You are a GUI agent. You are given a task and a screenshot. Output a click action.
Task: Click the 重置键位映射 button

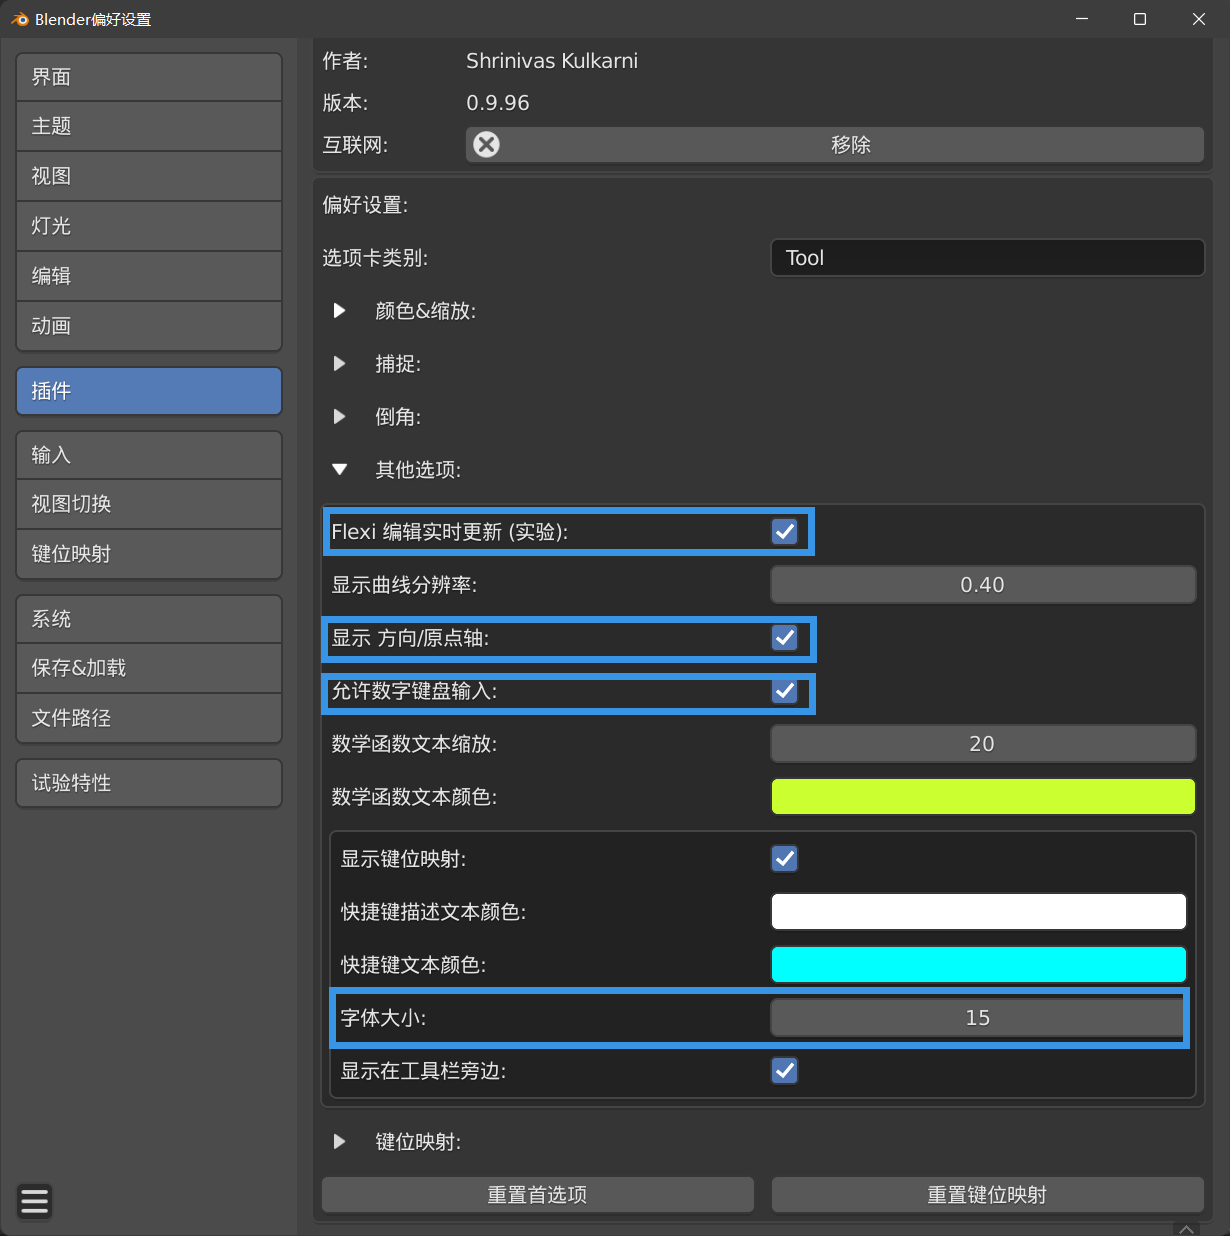pos(986,1194)
